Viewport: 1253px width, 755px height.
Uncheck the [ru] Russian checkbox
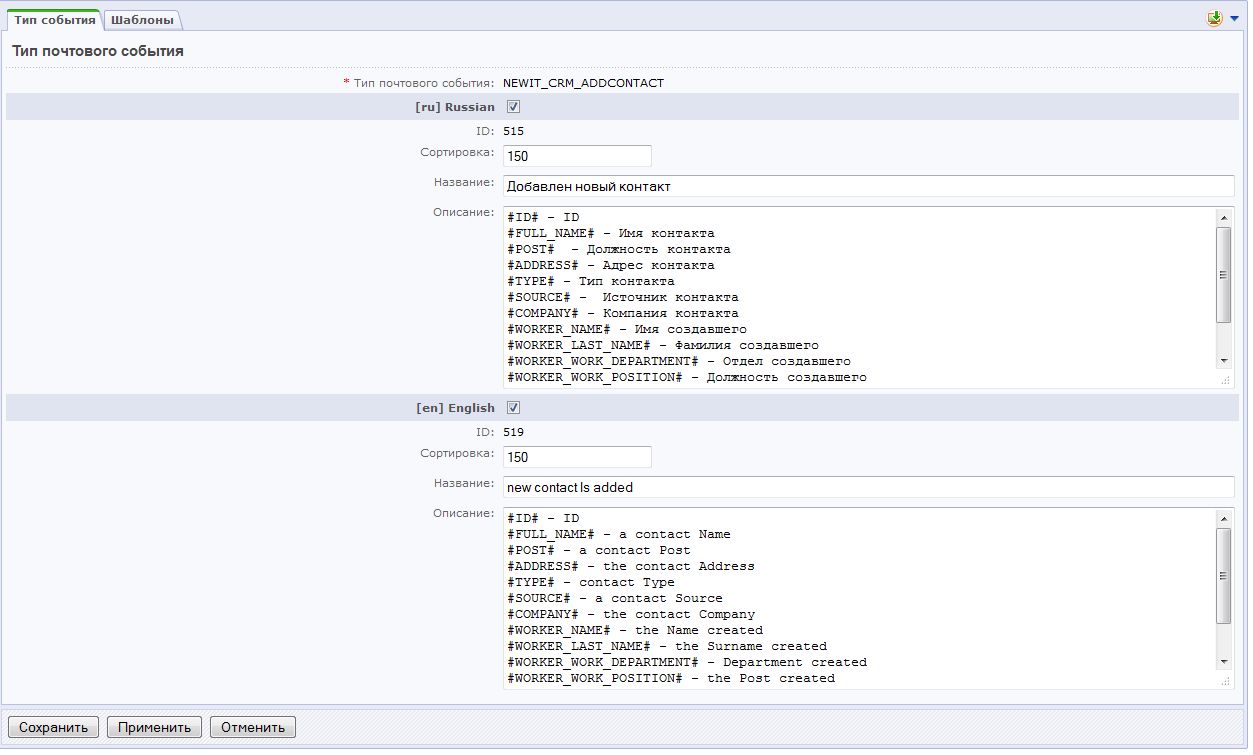coord(513,107)
